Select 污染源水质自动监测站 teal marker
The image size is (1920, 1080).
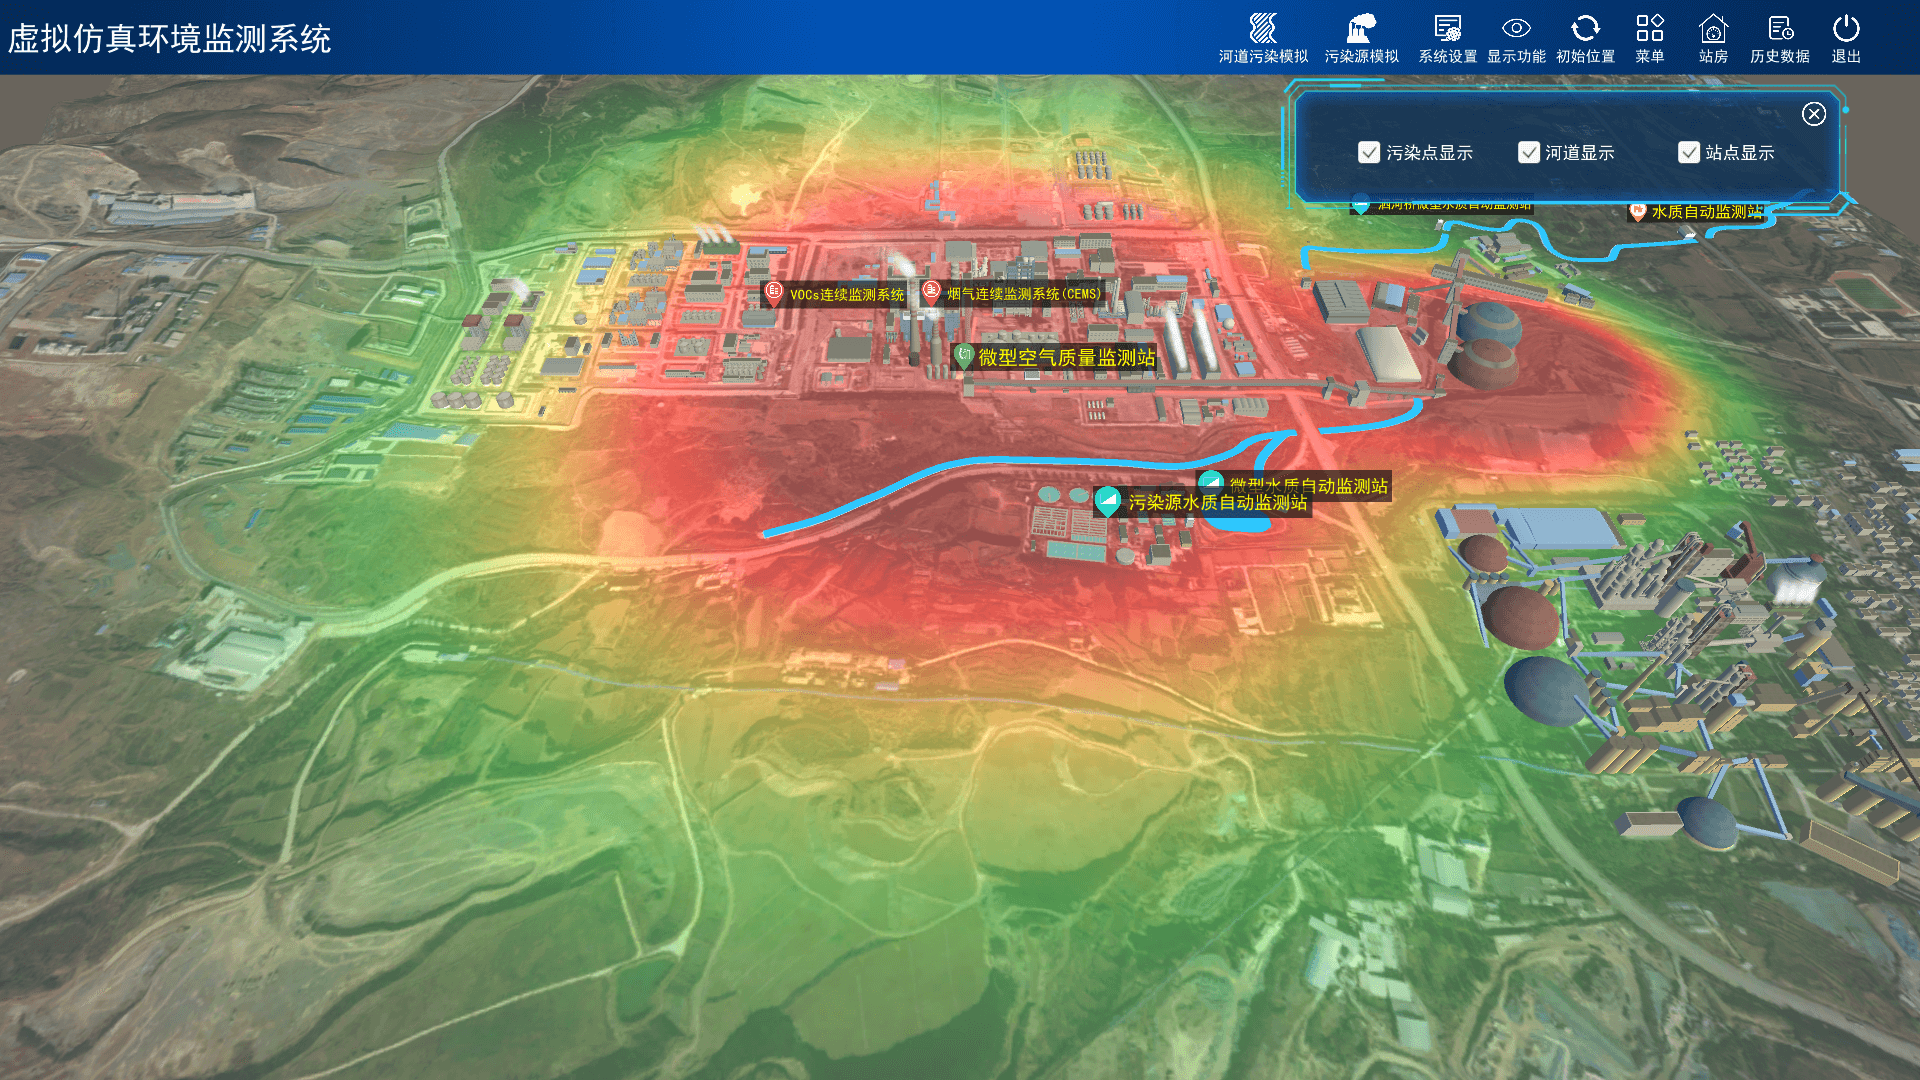[x=1107, y=501]
